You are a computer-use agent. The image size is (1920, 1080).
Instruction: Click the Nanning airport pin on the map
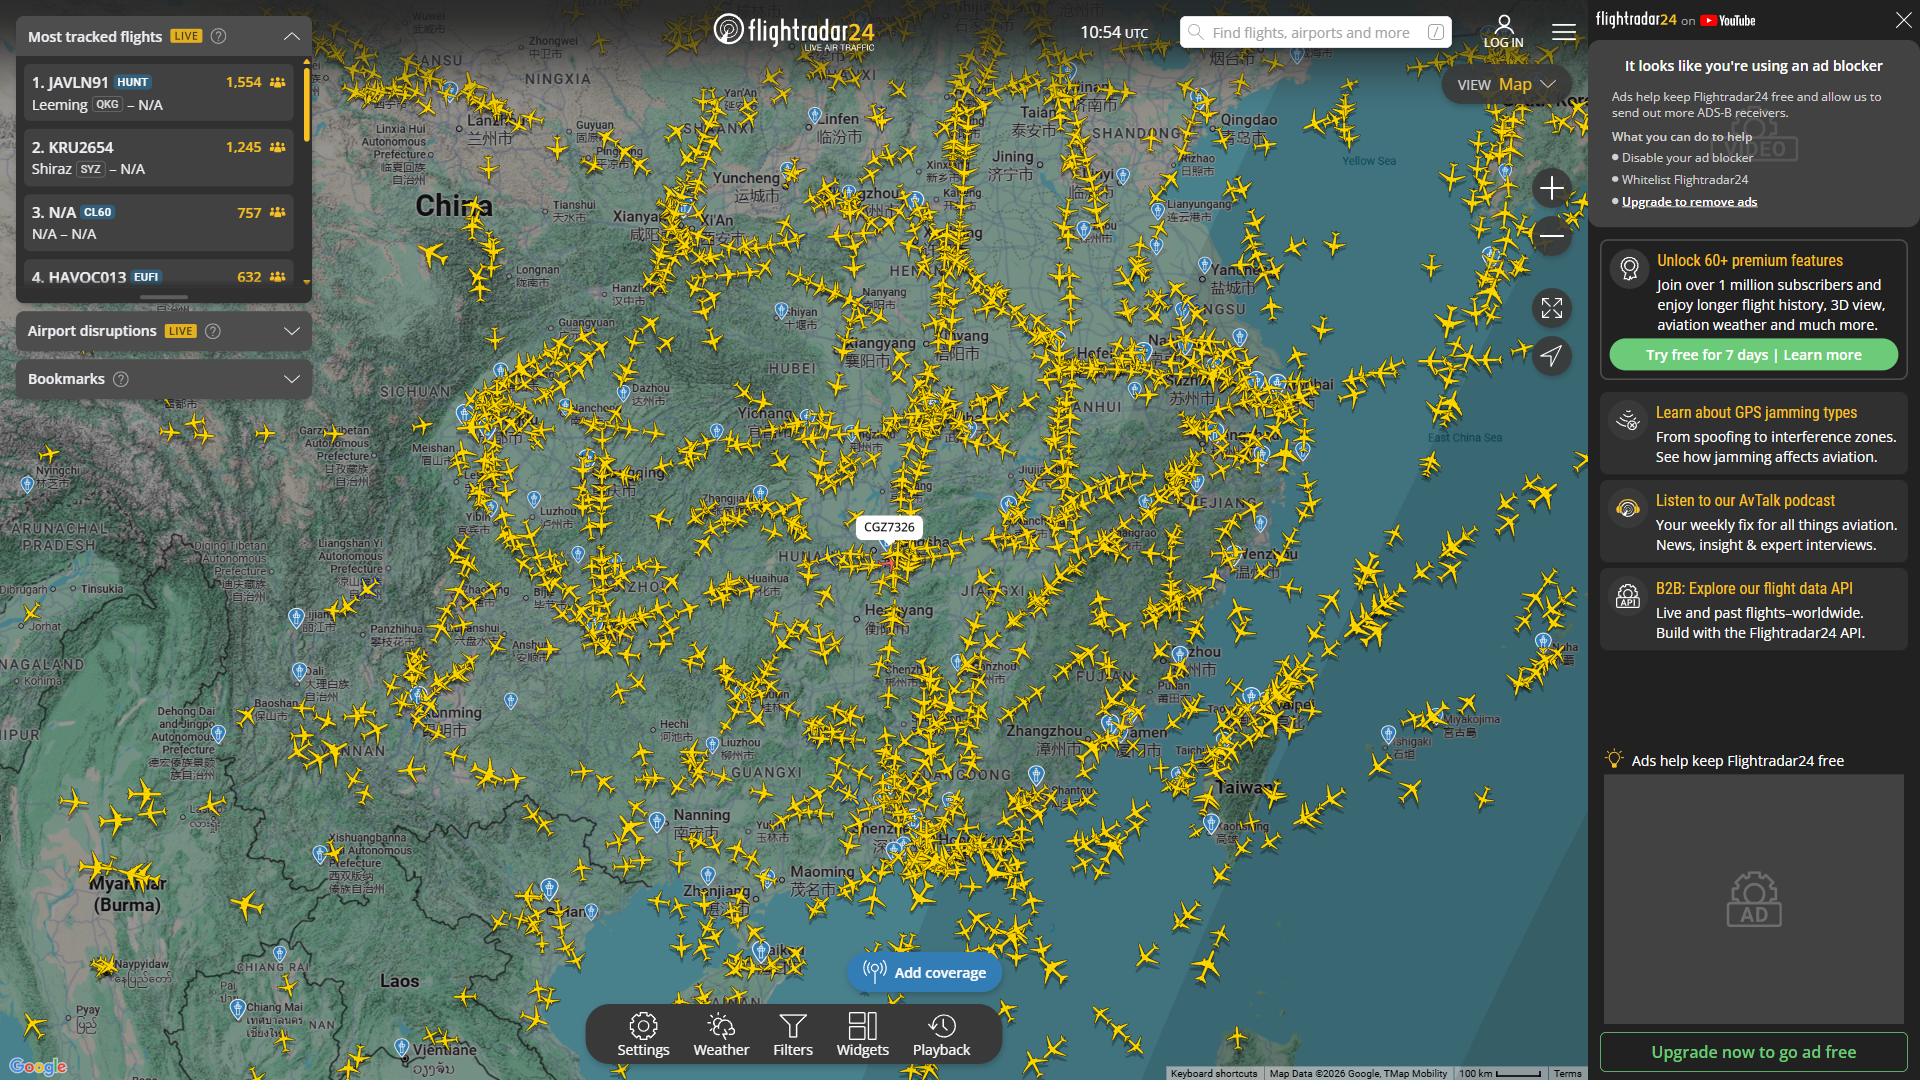(657, 821)
